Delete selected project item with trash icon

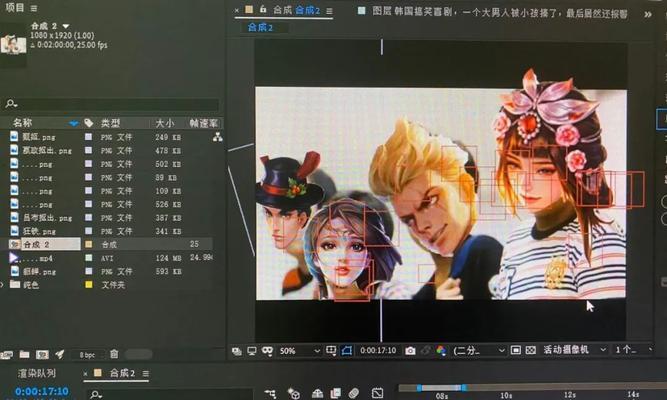tap(114, 354)
